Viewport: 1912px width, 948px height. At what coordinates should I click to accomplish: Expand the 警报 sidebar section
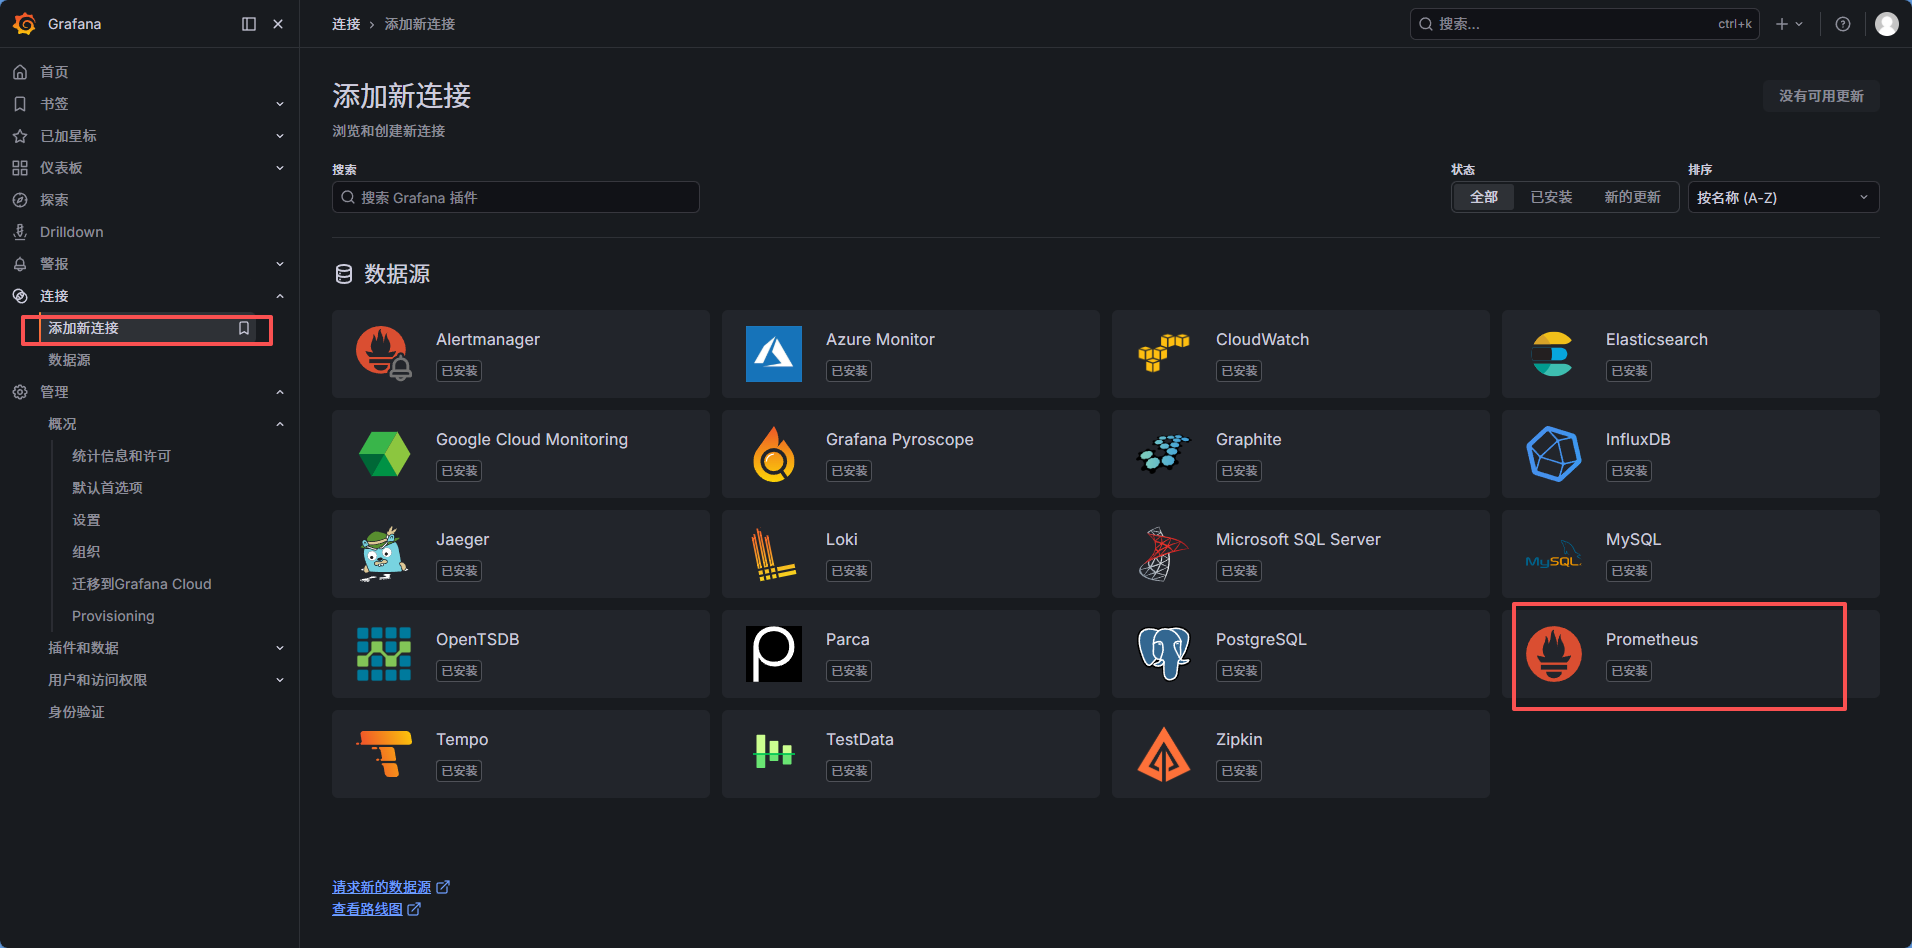pos(280,264)
